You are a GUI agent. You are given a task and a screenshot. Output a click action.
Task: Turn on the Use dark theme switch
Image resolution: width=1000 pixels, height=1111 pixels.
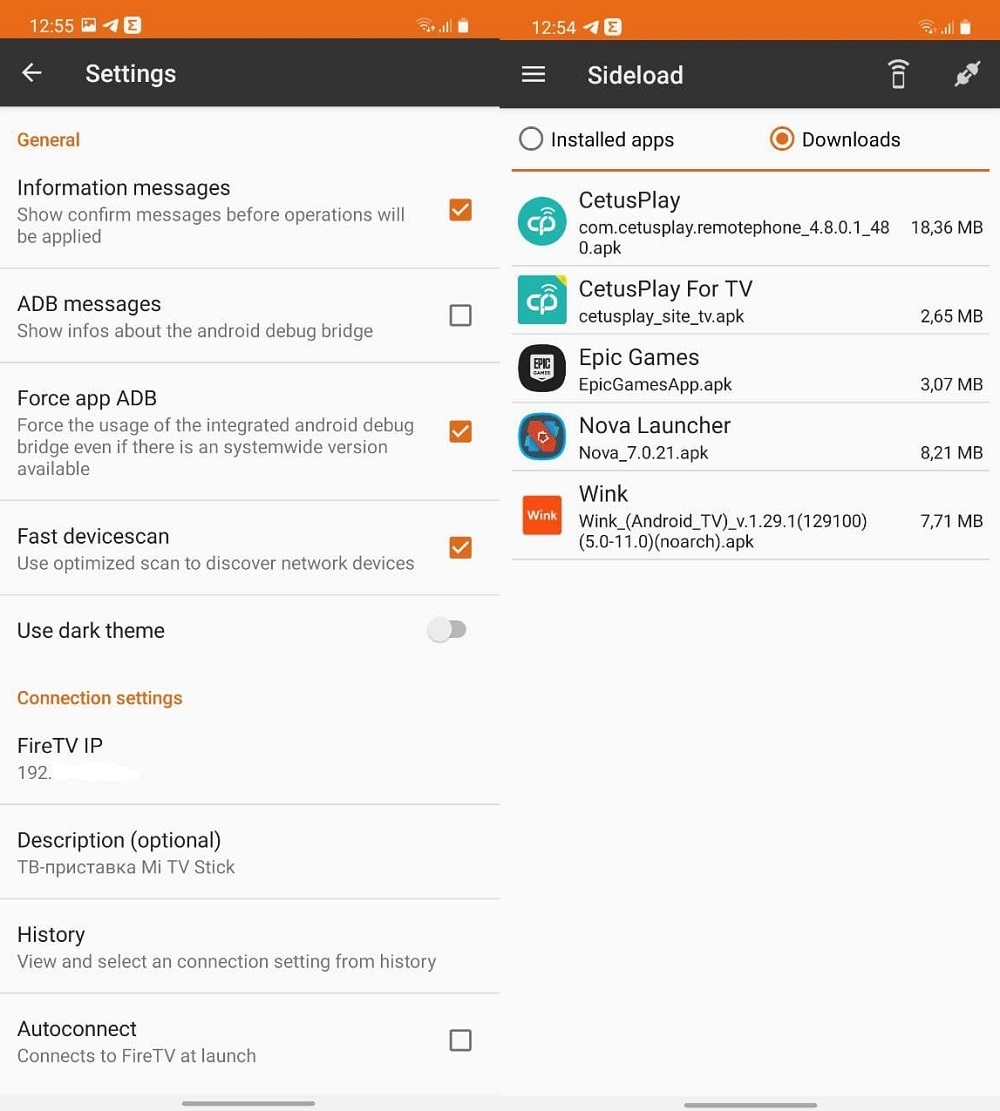click(446, 630)
